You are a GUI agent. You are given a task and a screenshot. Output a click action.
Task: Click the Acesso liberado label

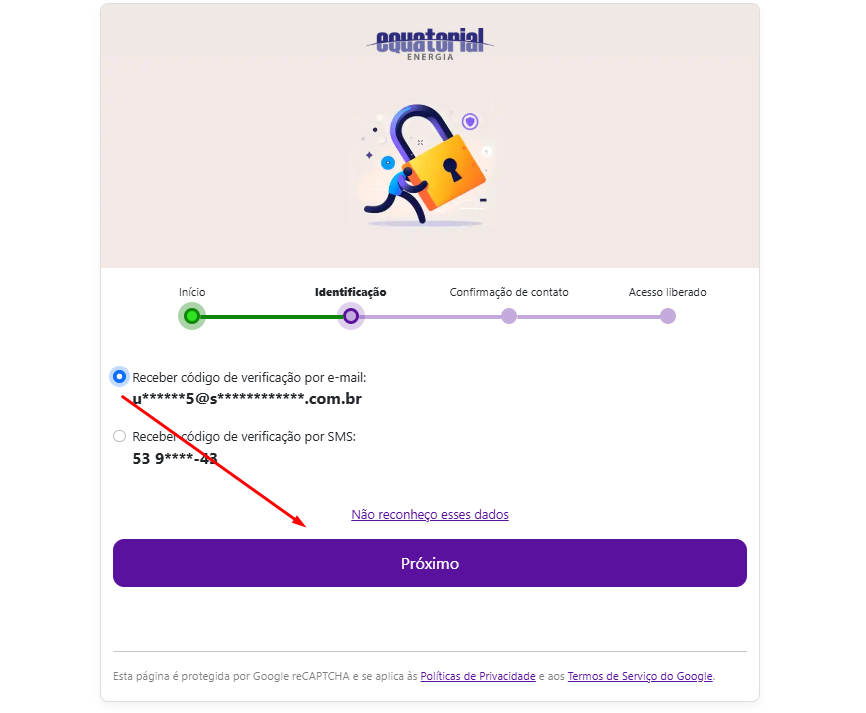pyautogui.click(x=668, y=292)
